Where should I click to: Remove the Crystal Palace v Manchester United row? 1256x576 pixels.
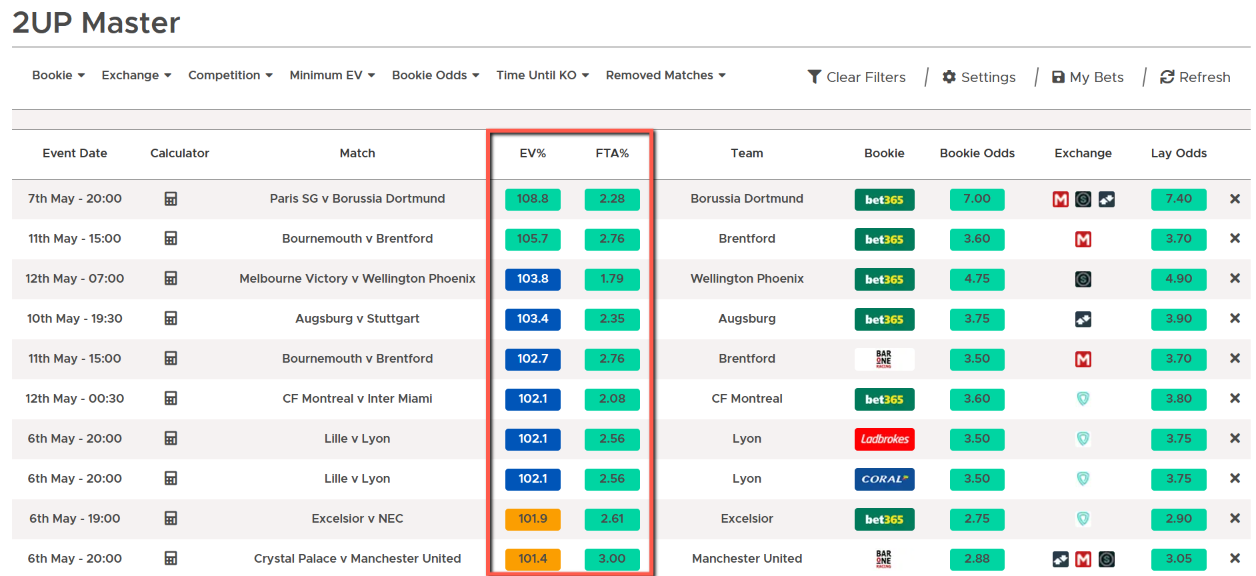tap(1235, 559)
